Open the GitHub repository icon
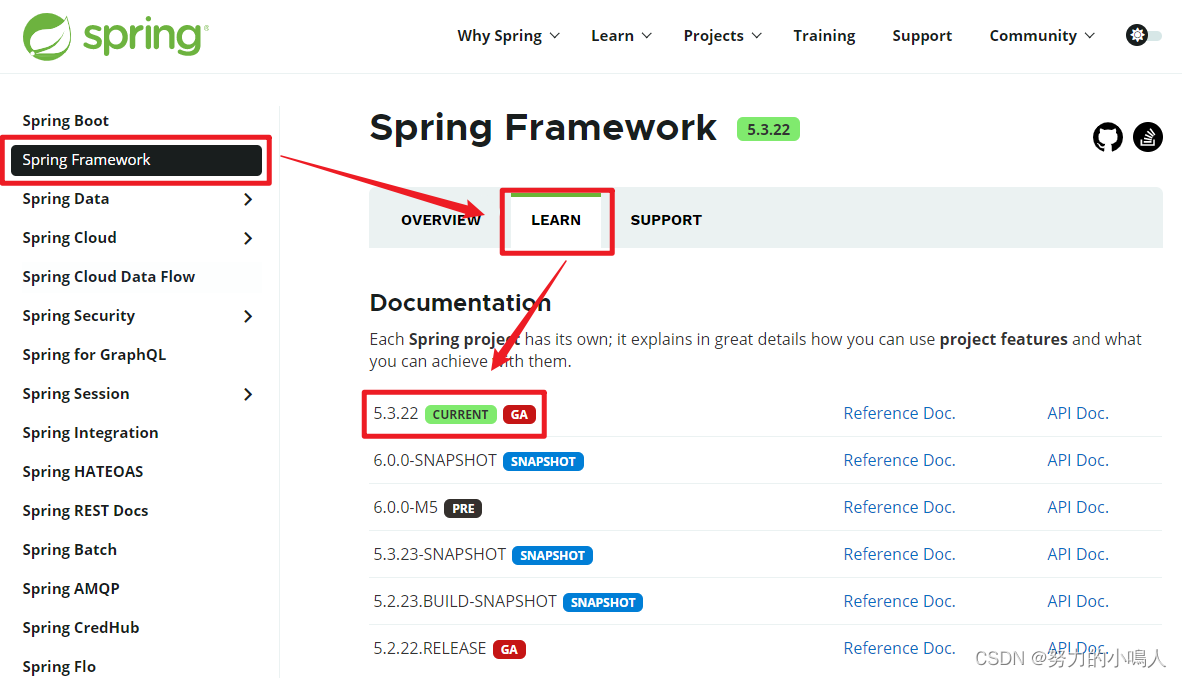 pyautogui.click(x=1107, y=137)
